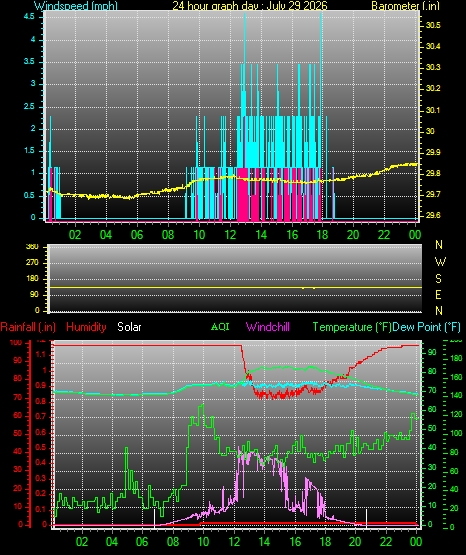The image size is (466, 555).
Task: Select the green "AQI" legend label
Action: coord(220,326)
